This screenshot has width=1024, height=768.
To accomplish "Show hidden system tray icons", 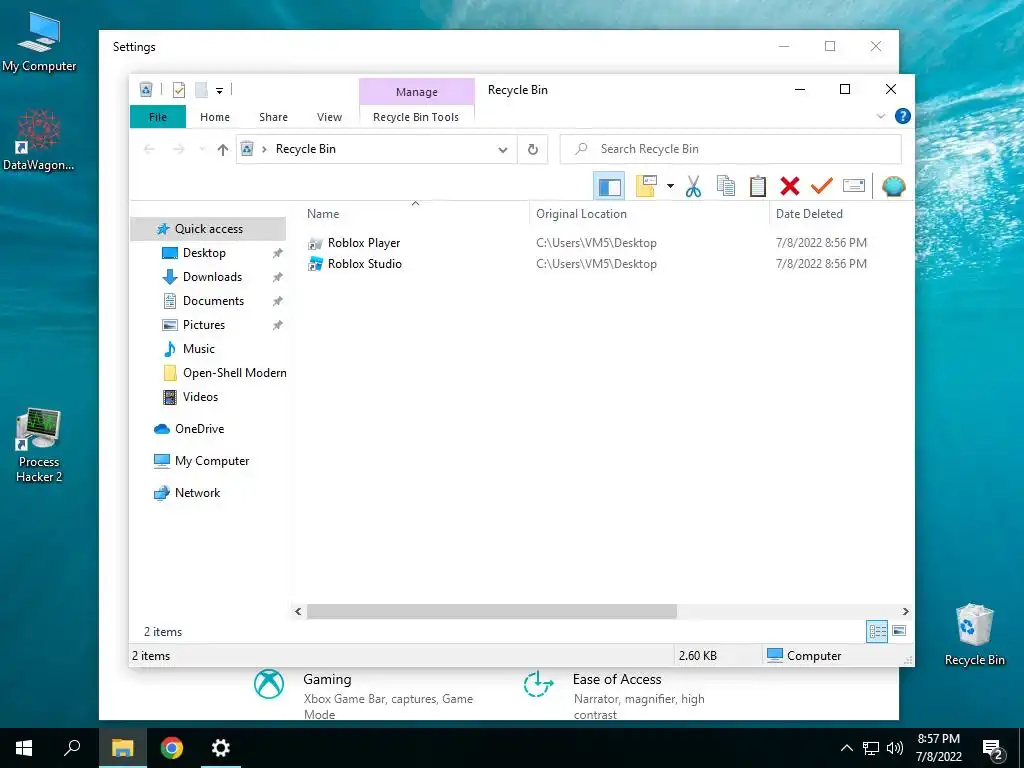I will pos(846,748).
